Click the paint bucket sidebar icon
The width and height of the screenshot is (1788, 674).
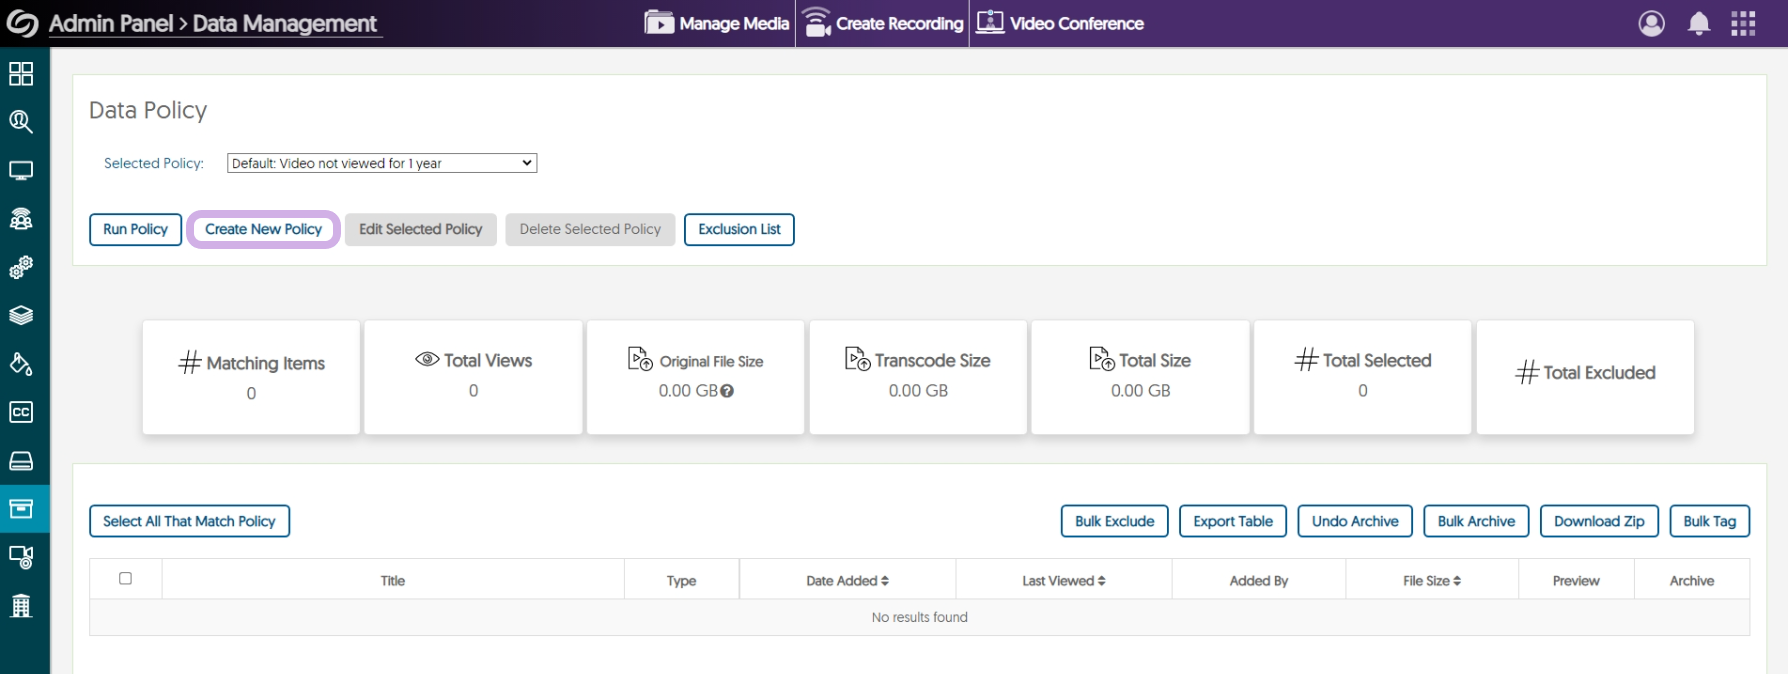(x=21, y=364)
